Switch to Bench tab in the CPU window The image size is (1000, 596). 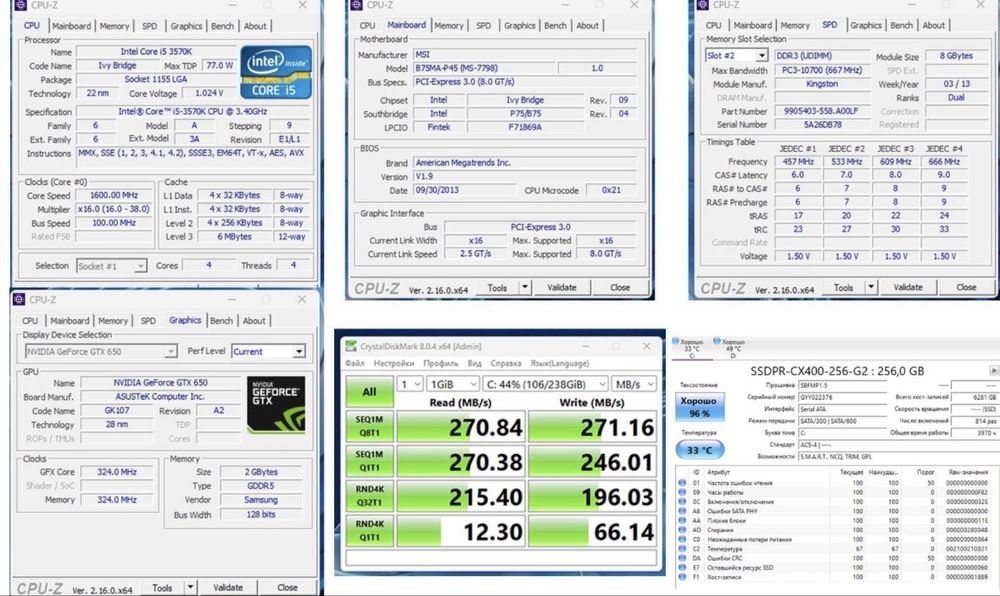pos(222,26)
